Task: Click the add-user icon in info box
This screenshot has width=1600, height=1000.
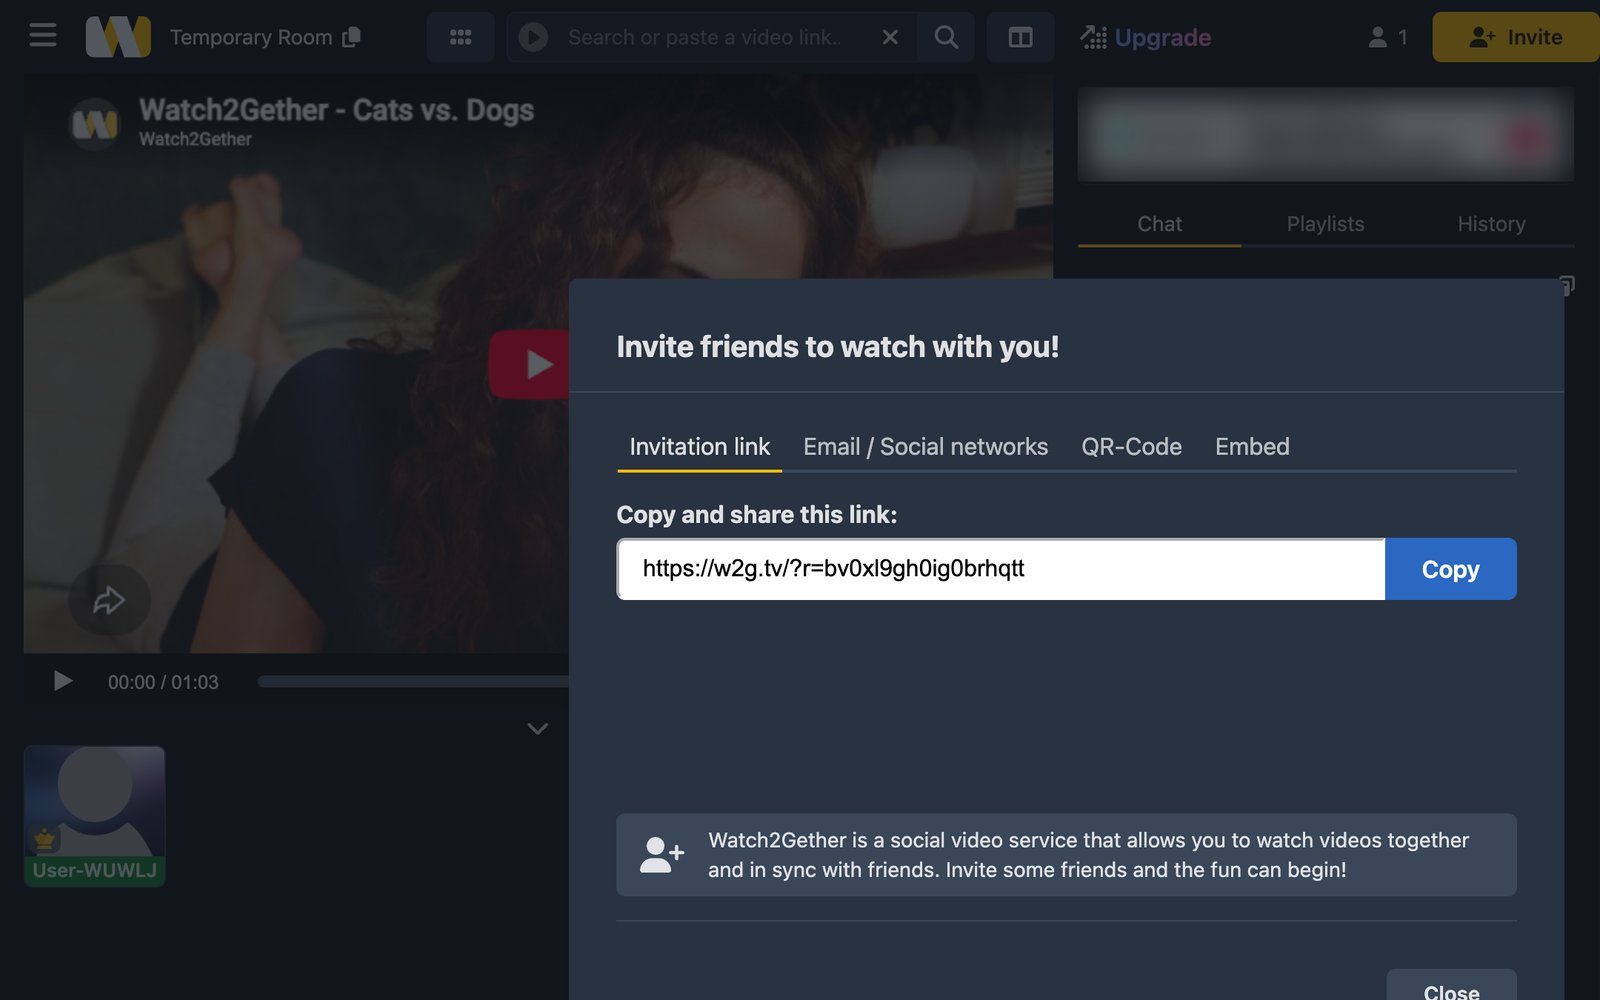Action: point(662,854)
